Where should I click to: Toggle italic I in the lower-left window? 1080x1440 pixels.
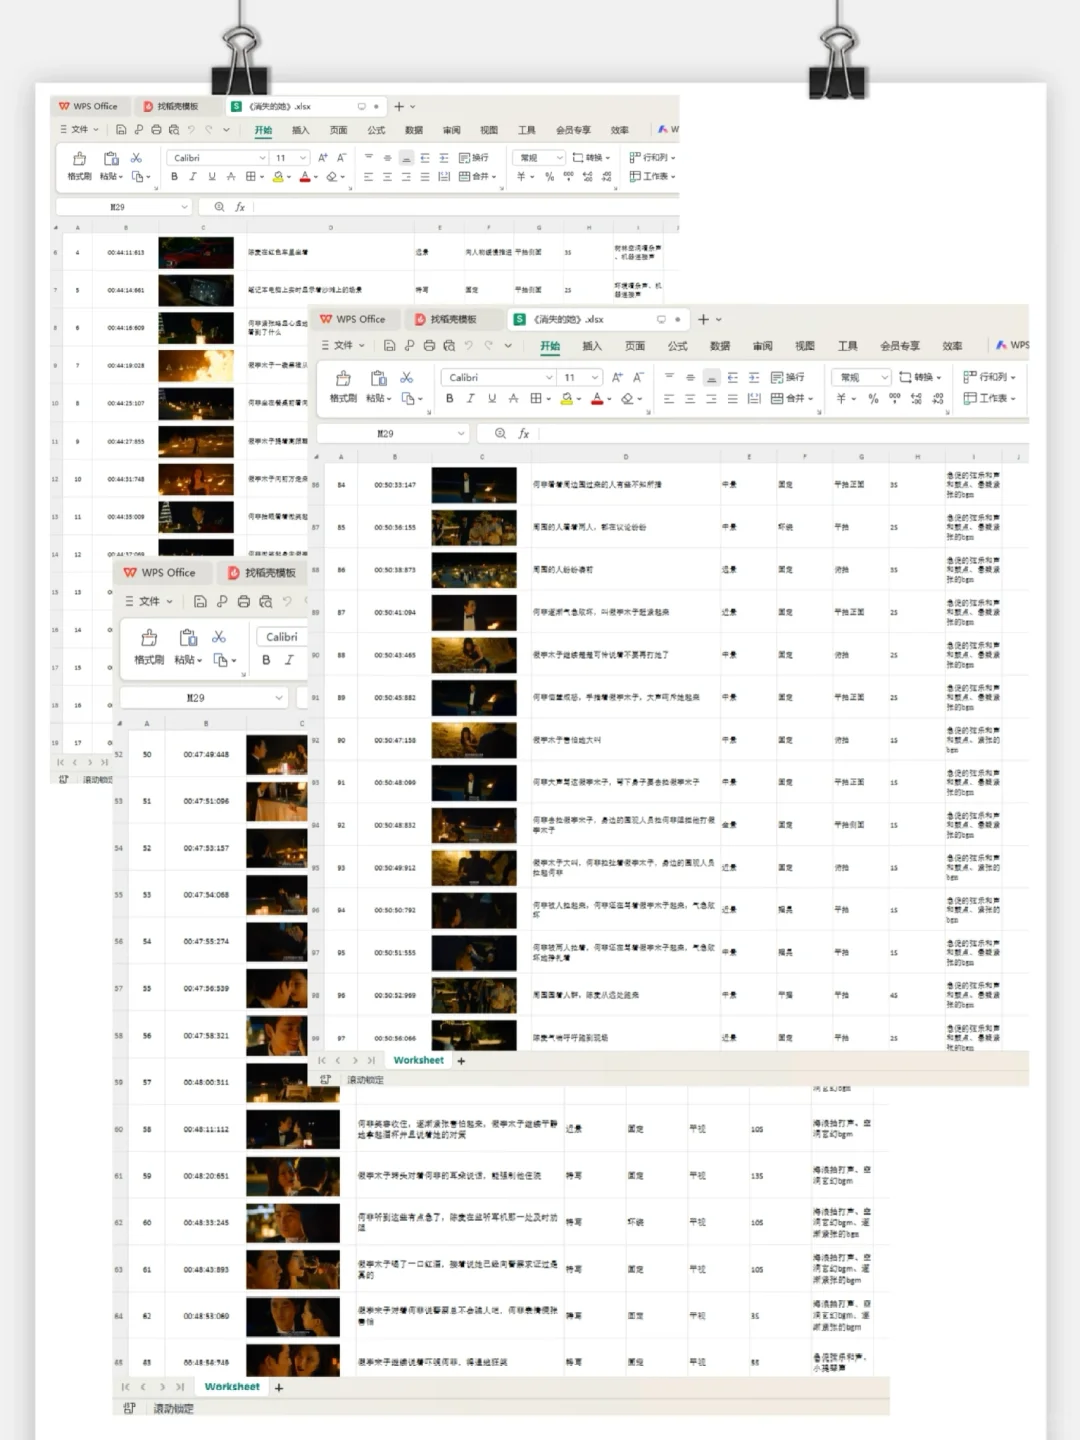point(289,660)
